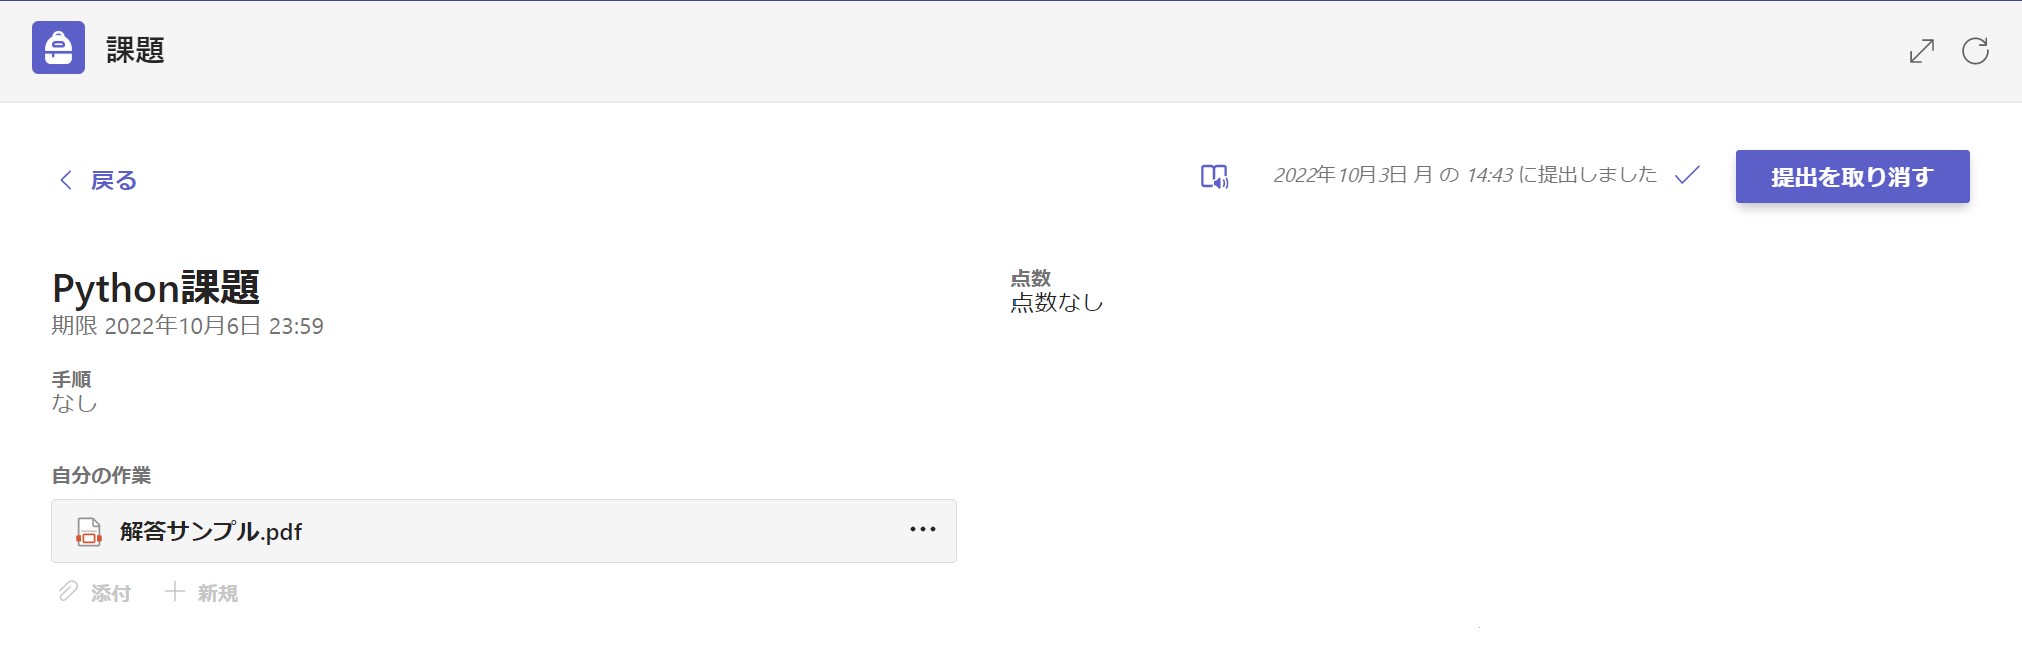Click the paperclip attach icon

68,592
